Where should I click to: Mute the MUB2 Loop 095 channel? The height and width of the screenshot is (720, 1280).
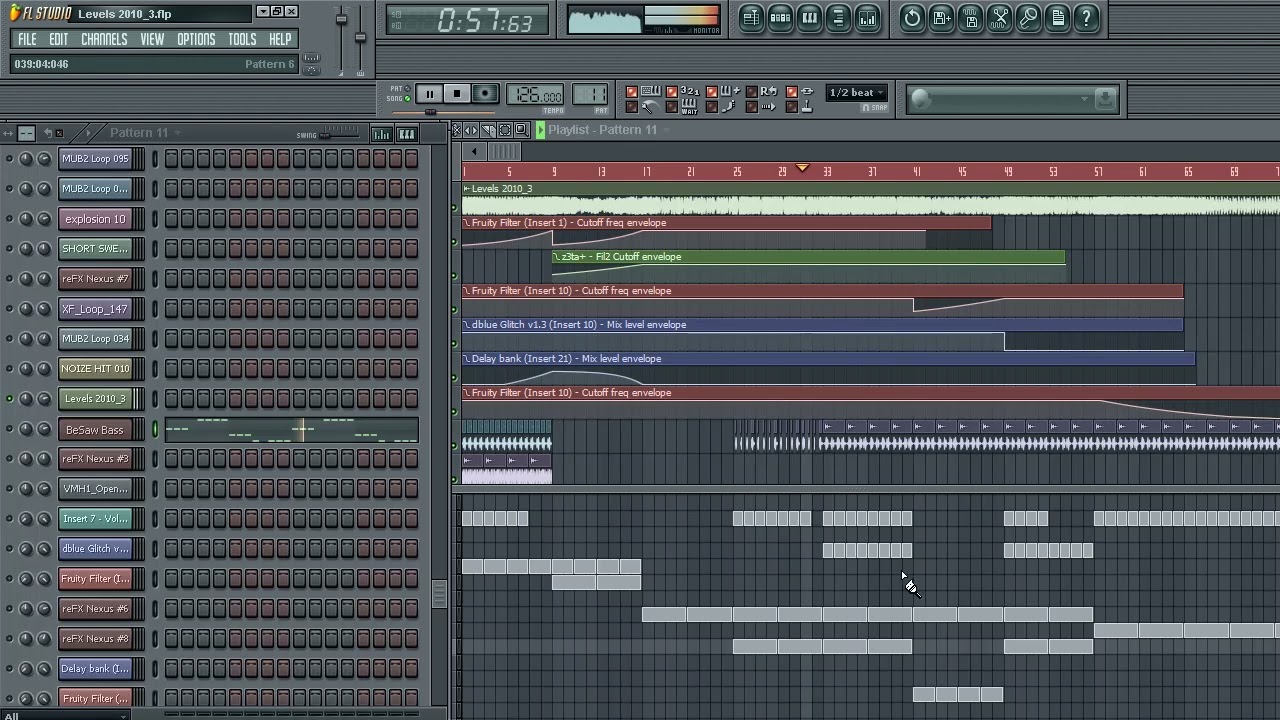click(10, 159)
